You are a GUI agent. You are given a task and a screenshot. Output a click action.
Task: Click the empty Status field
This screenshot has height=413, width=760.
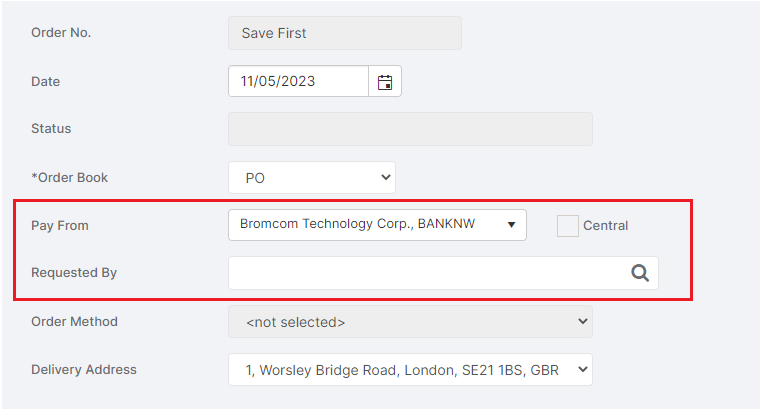tap(410, 129)
